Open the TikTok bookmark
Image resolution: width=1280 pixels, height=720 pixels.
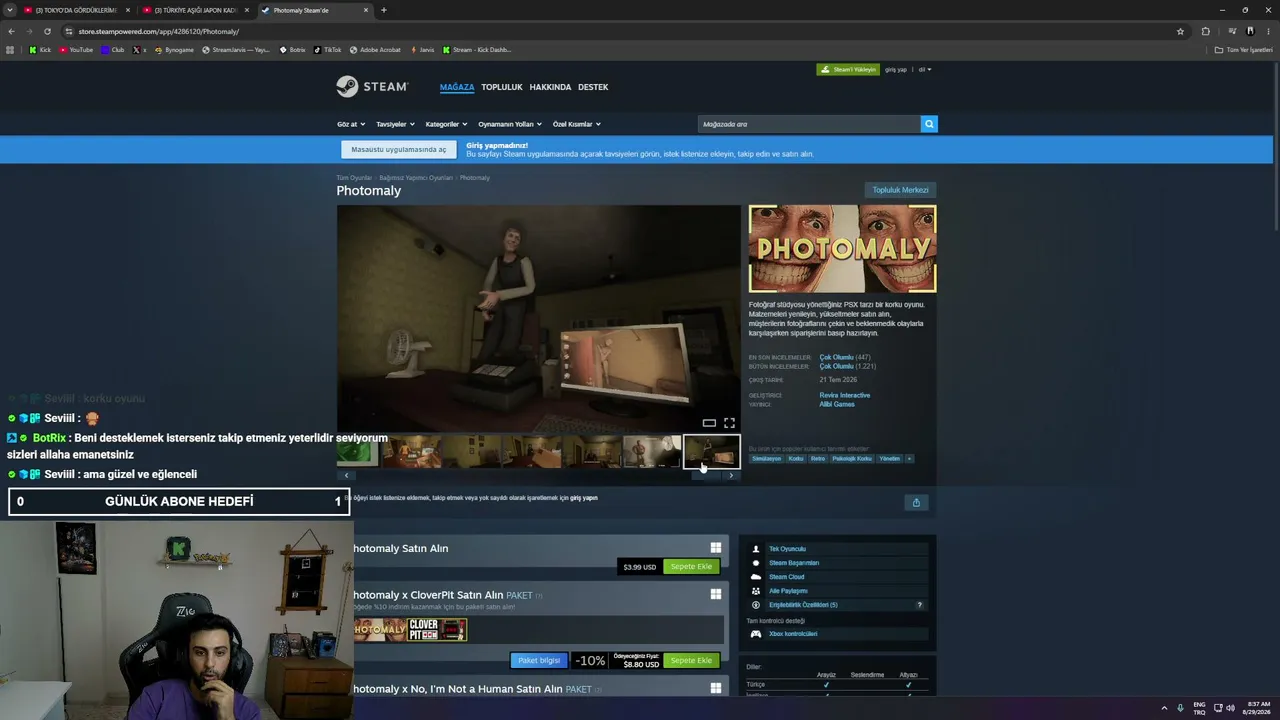328,50
